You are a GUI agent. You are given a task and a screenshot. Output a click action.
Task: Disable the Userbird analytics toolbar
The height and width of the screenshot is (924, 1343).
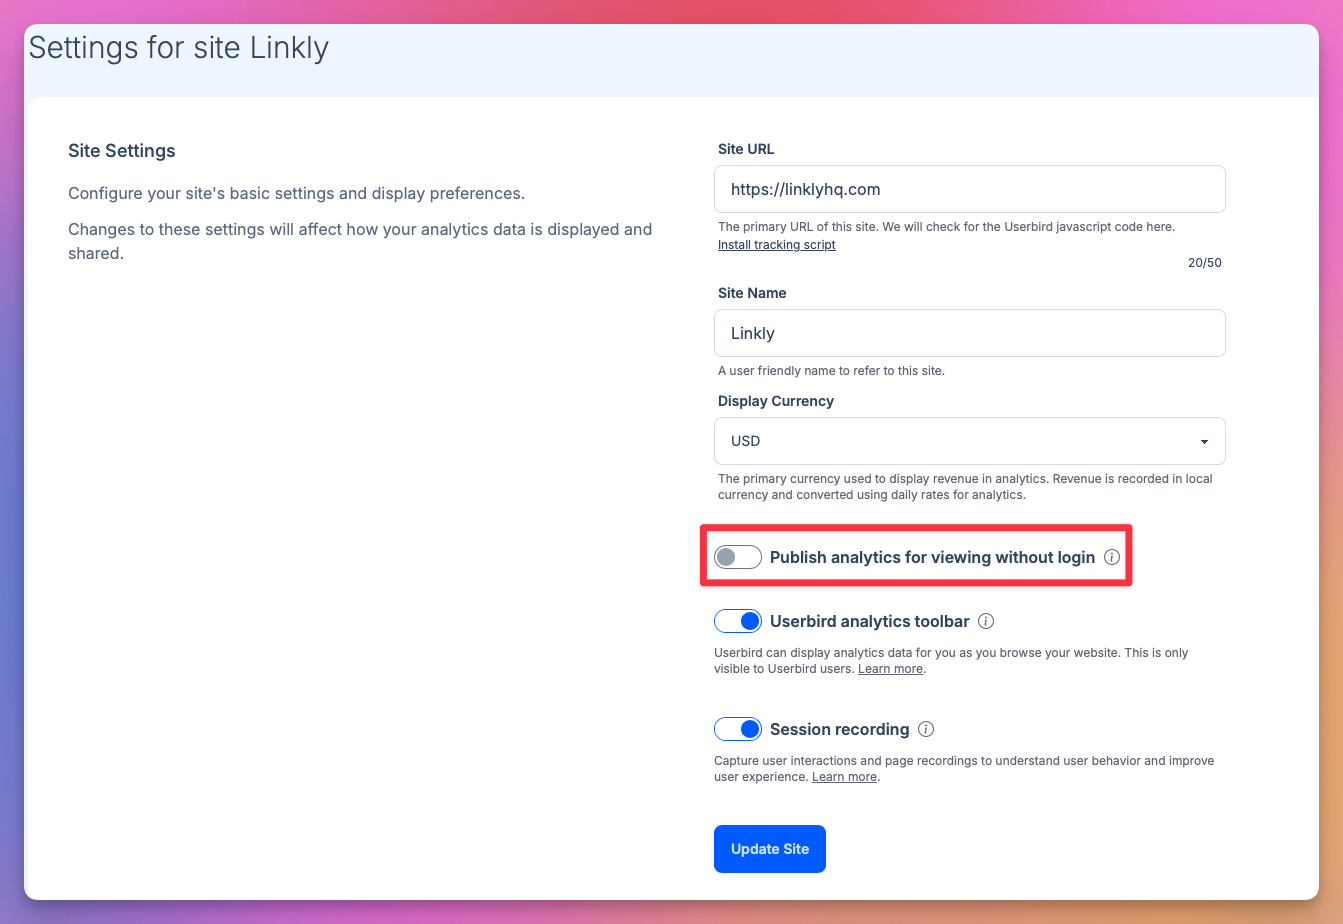click(x=737, y=621)
